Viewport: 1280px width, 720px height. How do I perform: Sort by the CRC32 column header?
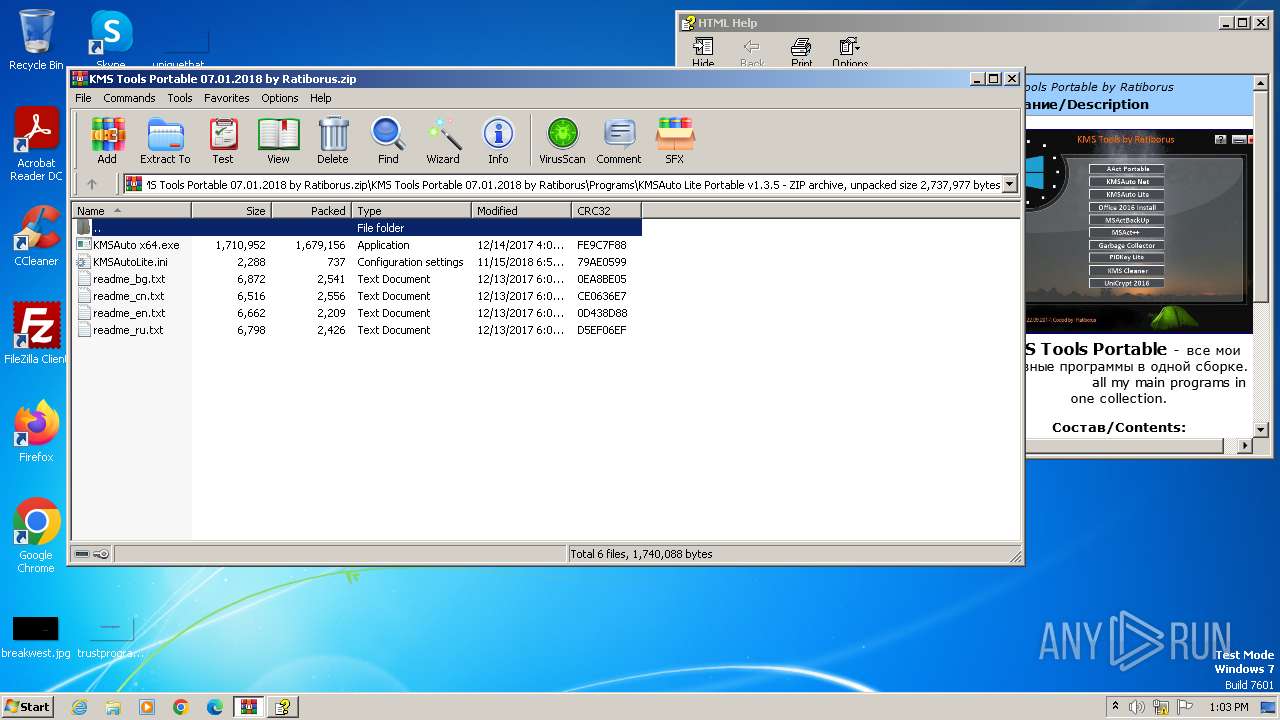coord(607,211)
